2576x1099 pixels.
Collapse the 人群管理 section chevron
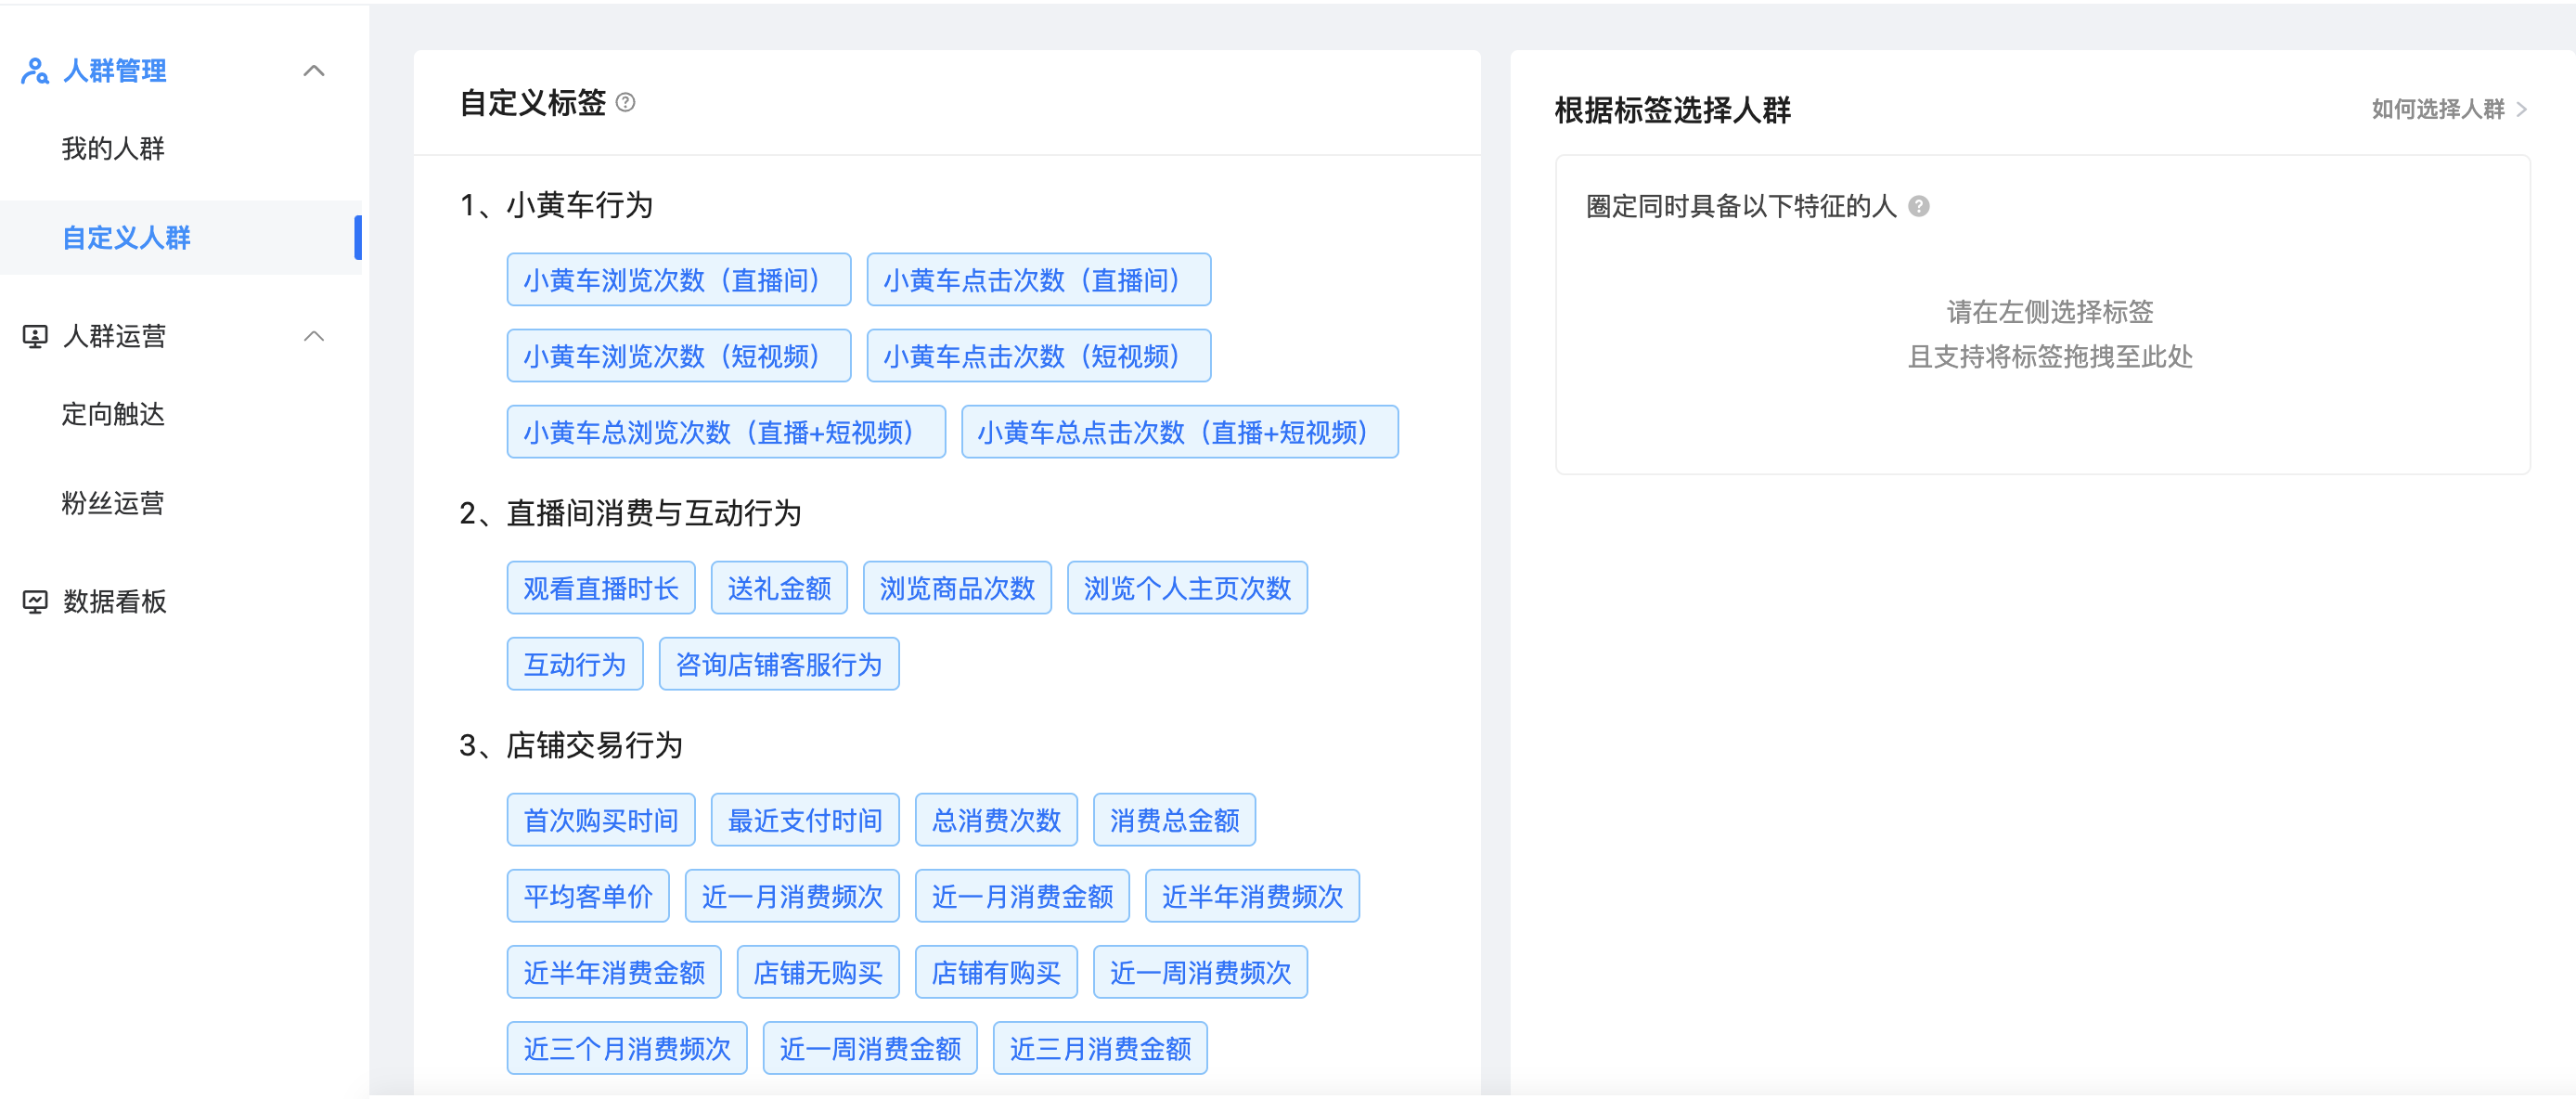pyautogui.click(x=314, y=71)
